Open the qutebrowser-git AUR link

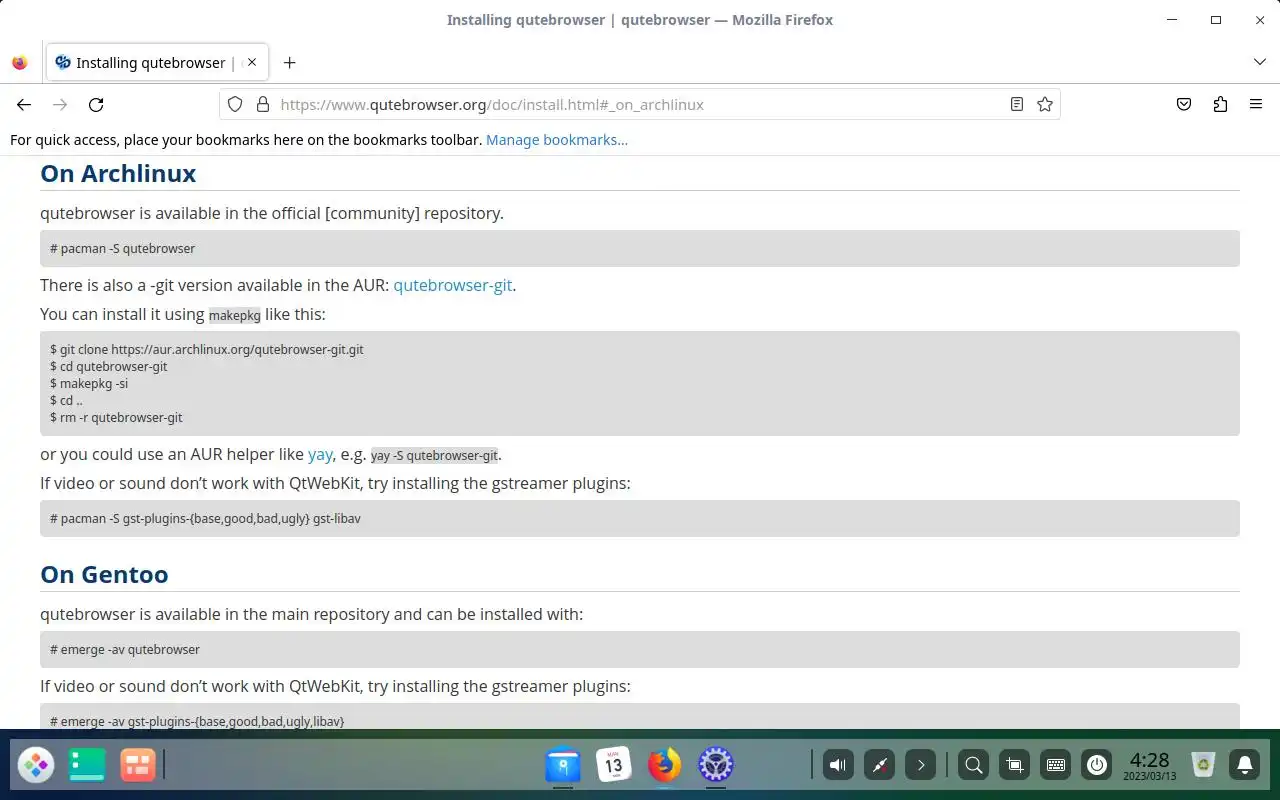coord(453,285)
